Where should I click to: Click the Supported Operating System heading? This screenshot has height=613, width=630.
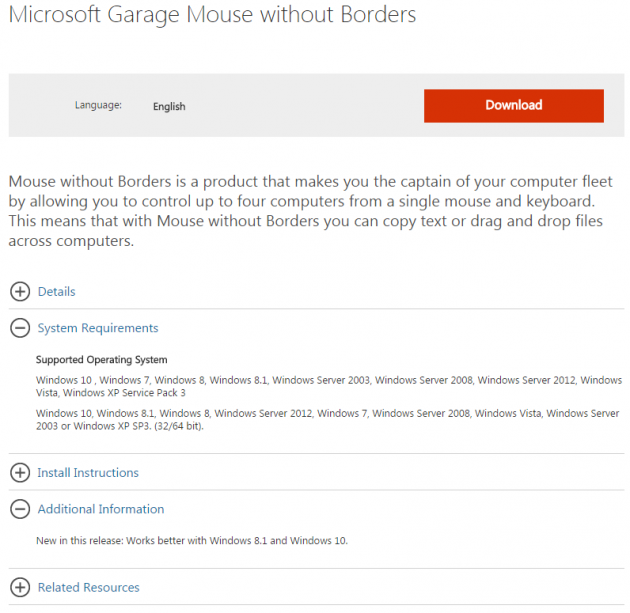coord(101,360)
